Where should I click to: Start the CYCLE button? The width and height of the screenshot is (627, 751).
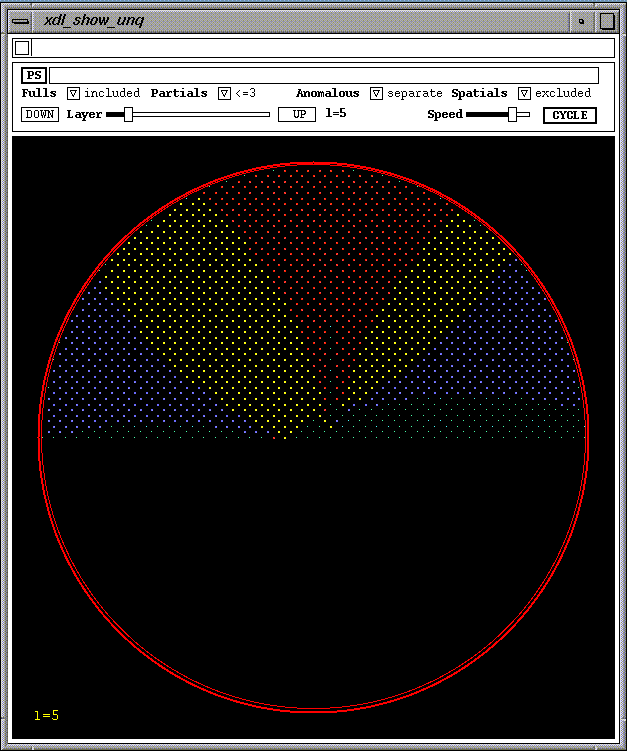570,115
